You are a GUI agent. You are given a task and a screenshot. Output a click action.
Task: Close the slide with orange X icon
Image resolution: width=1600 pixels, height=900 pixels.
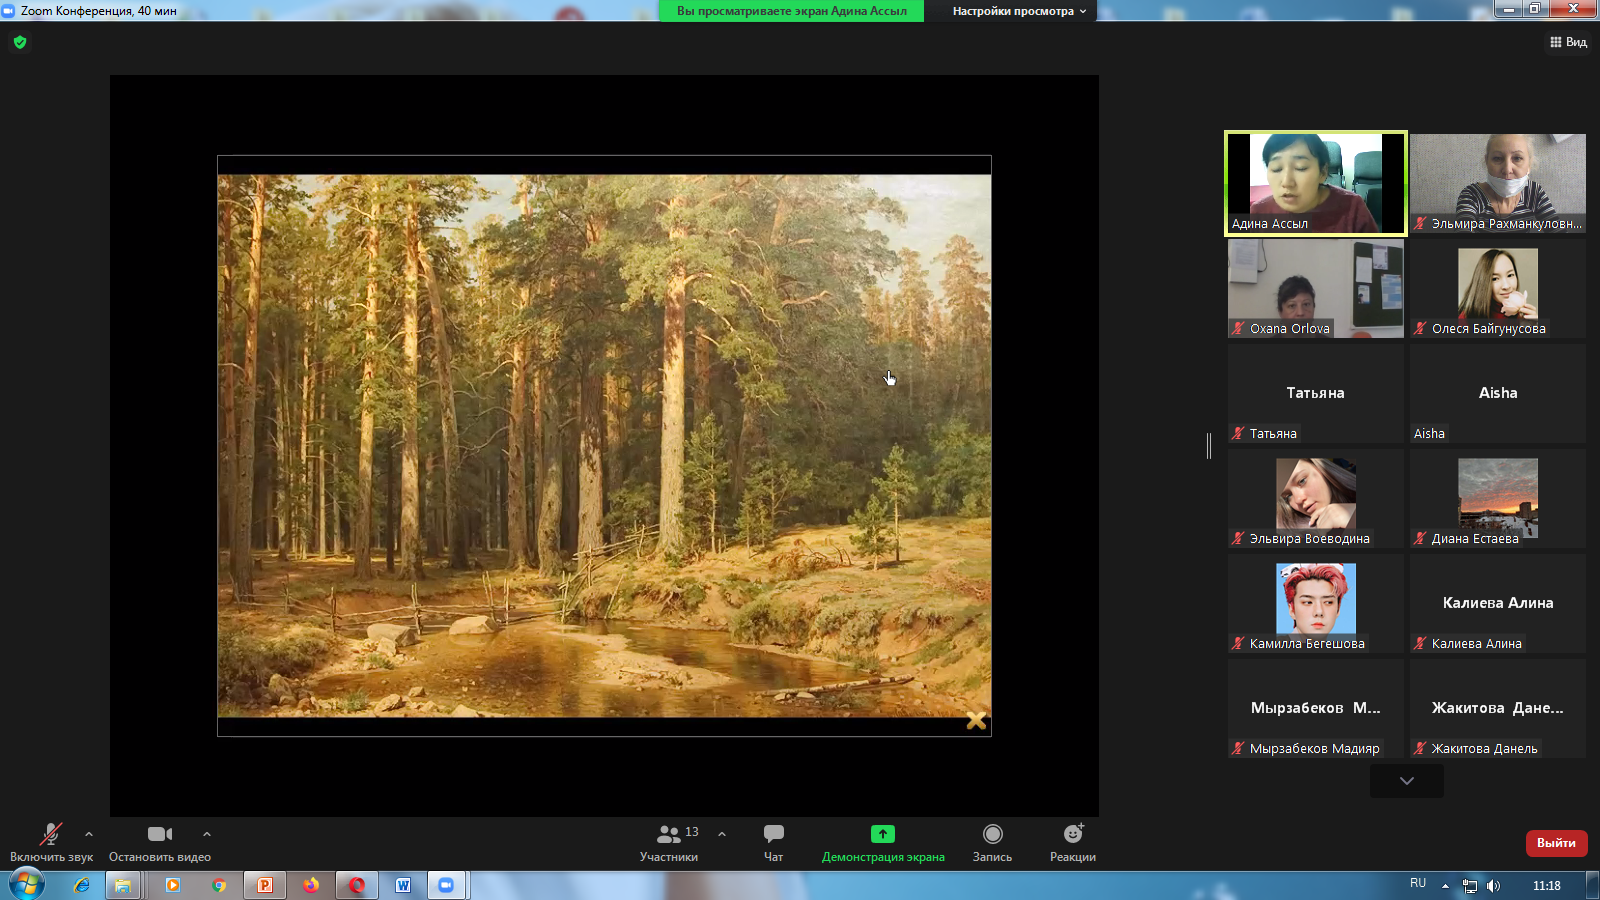point(976,720)
